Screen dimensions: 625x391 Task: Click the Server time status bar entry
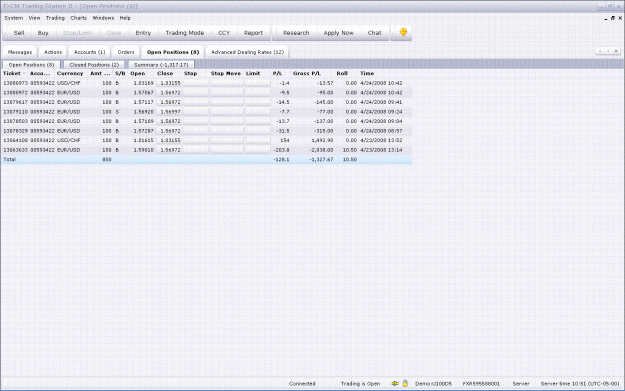(x=580, y=383)
